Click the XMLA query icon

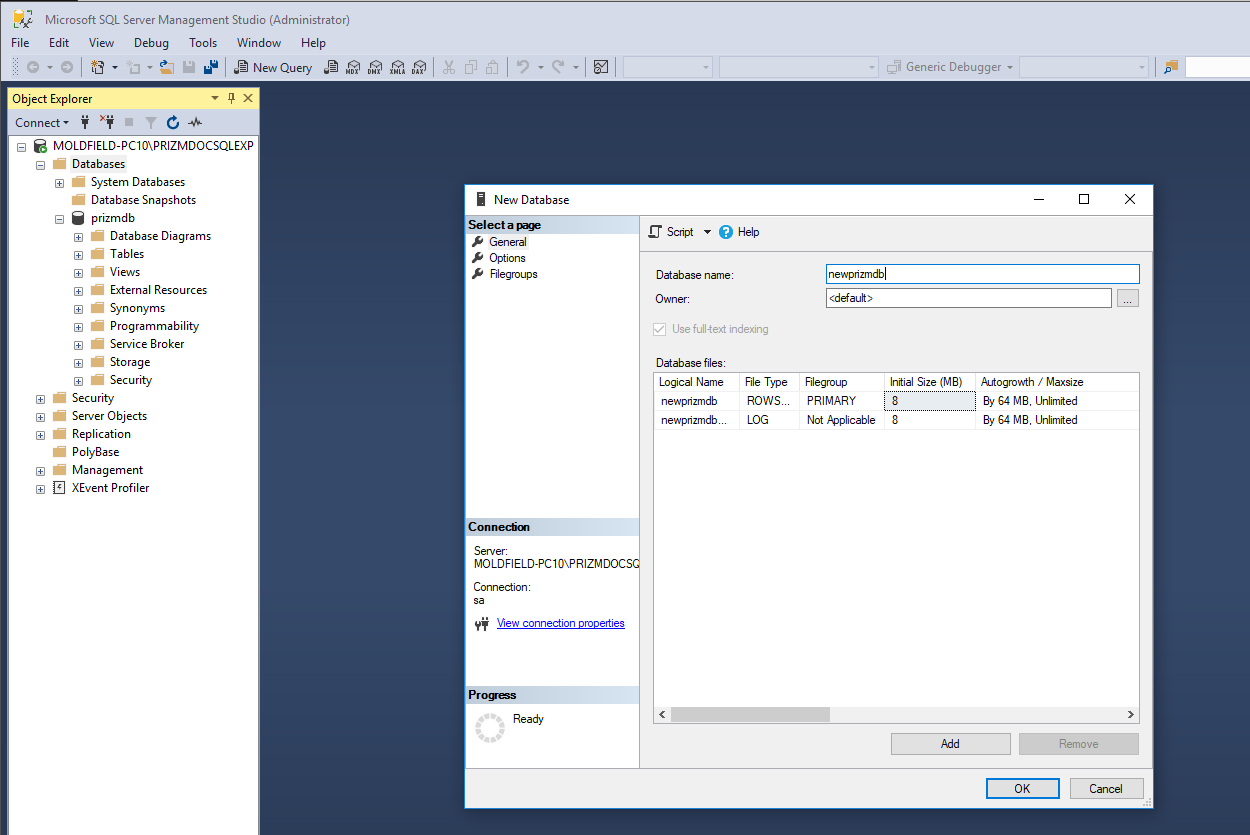[397, 67]
